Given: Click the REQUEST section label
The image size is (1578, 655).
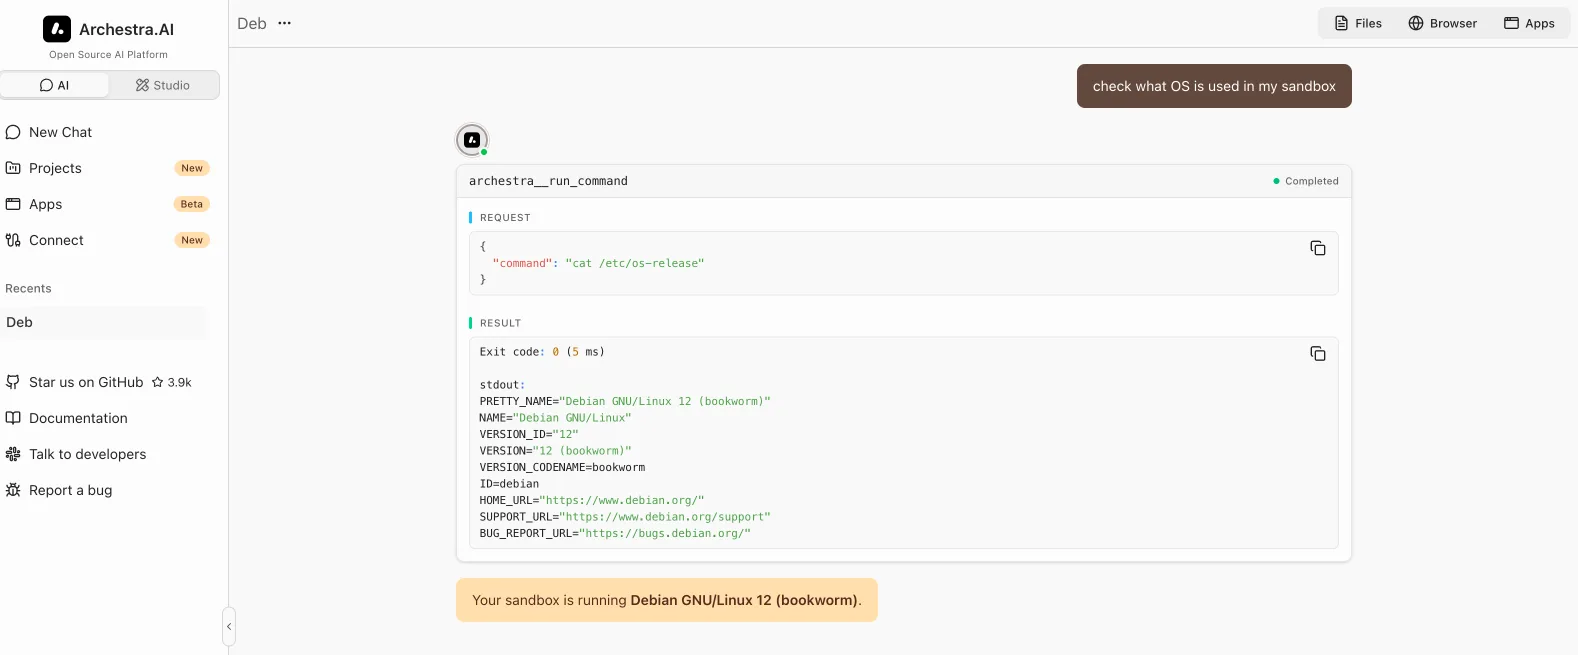Looking at the screenshot, I should 505,217.
